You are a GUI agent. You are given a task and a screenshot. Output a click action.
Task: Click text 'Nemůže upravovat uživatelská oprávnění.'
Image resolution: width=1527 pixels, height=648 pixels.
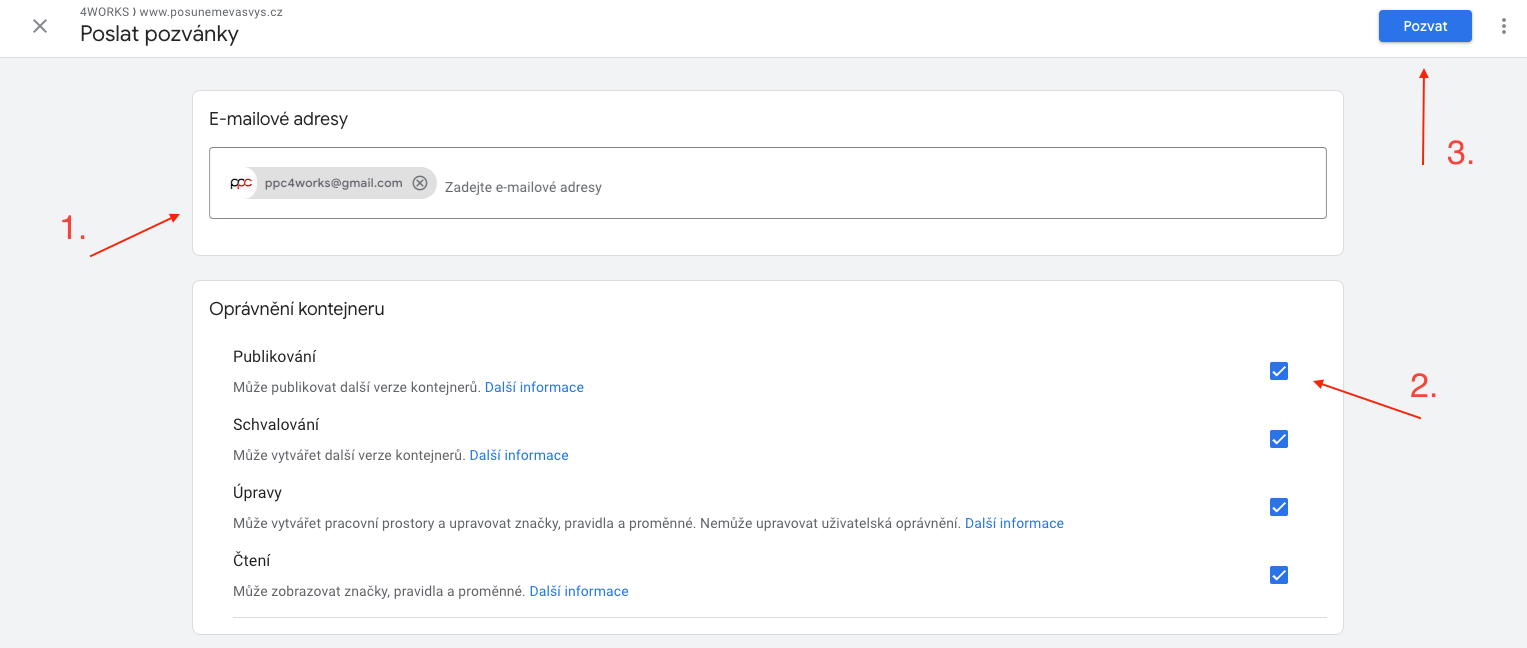point(830,523)
